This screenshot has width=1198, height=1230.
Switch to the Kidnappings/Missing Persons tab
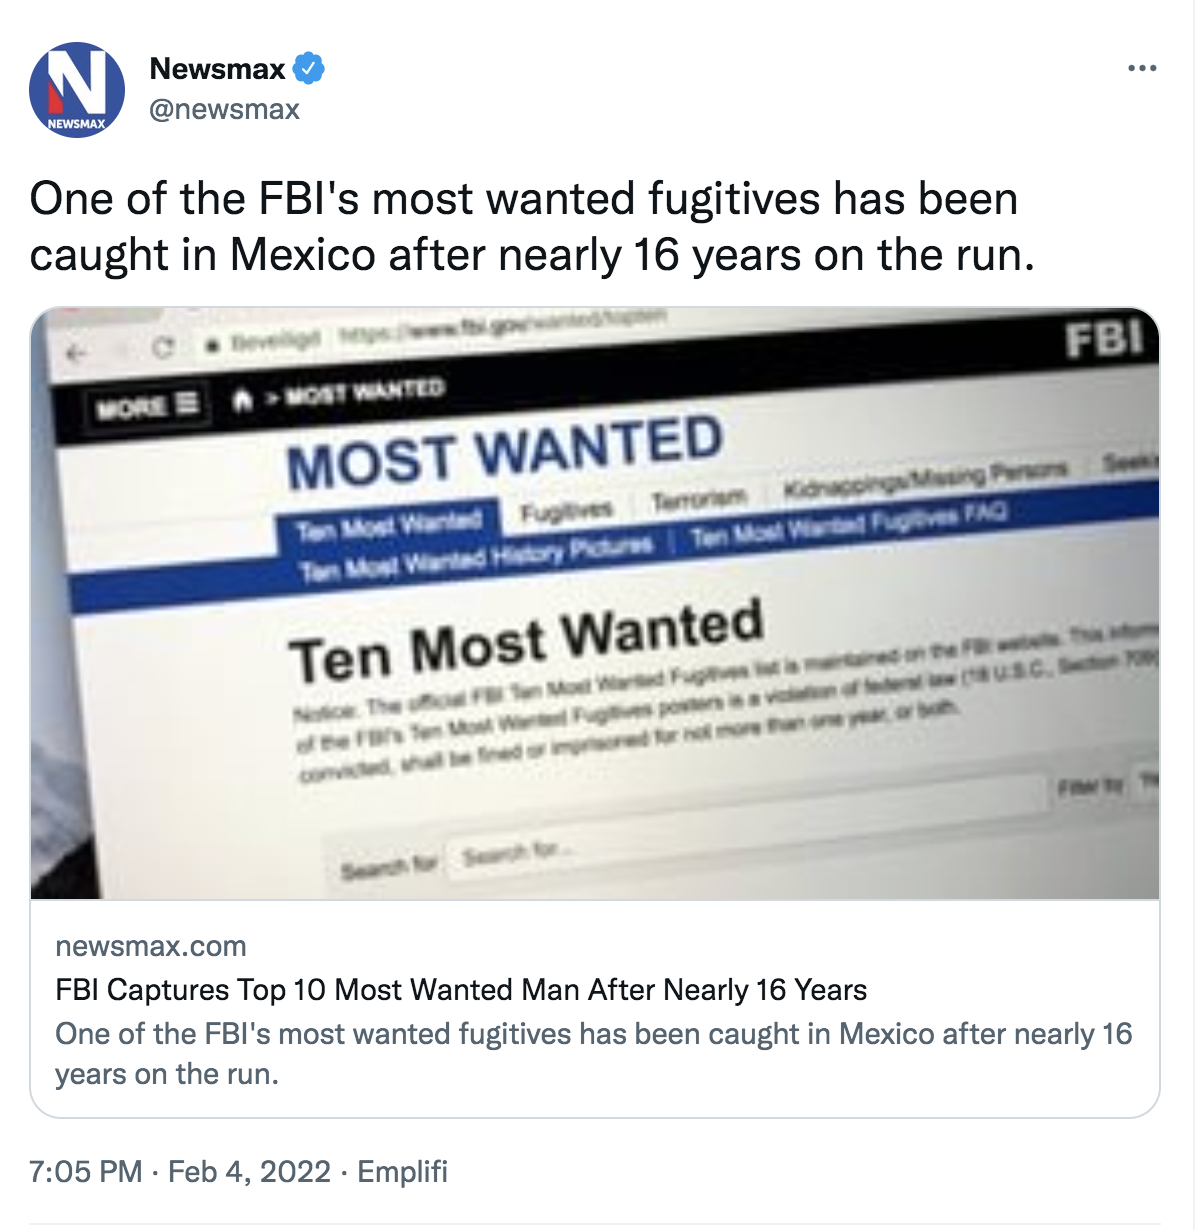point(925,478)
